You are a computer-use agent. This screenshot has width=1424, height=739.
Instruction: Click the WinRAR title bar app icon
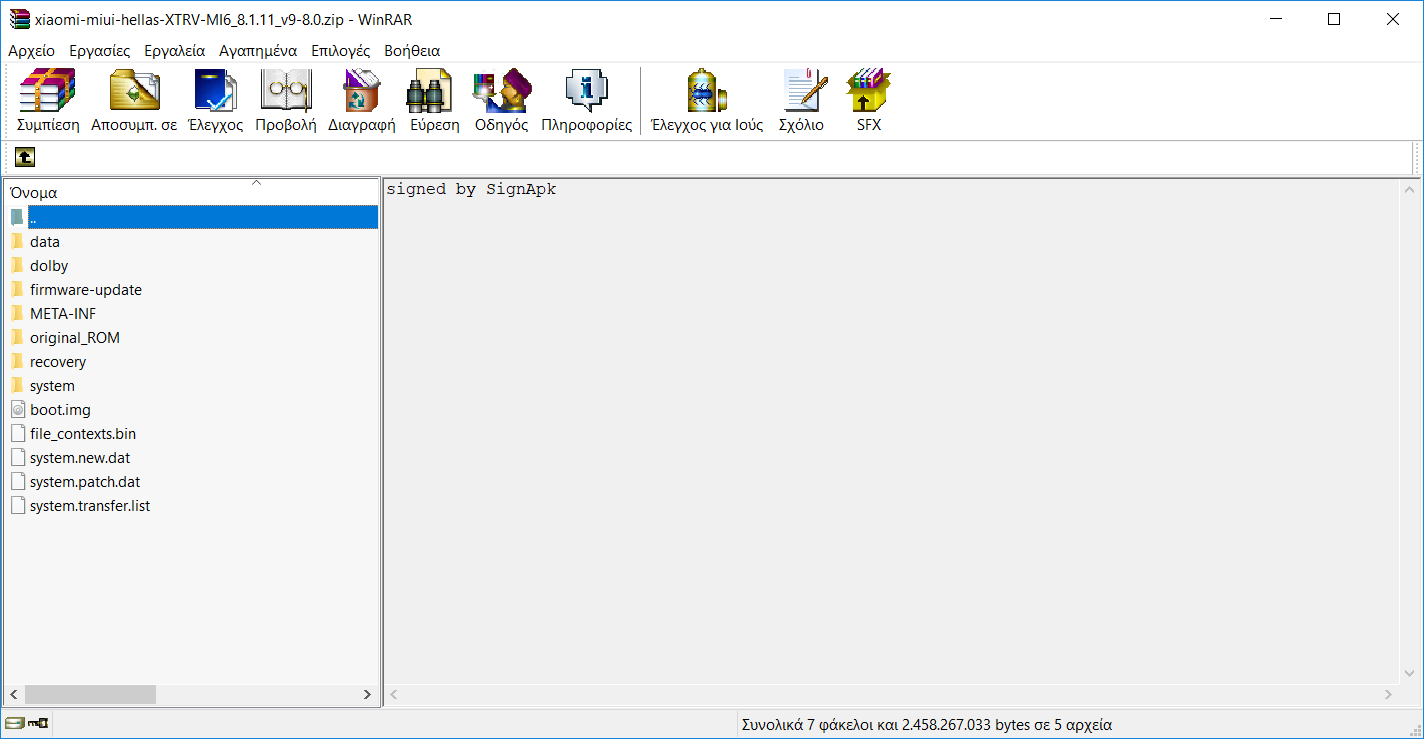click(x=19, y=19)
